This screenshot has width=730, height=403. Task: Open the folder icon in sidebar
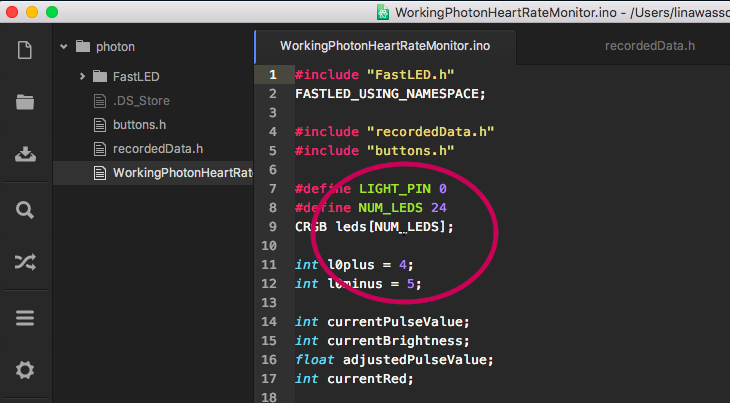point(25,102)
